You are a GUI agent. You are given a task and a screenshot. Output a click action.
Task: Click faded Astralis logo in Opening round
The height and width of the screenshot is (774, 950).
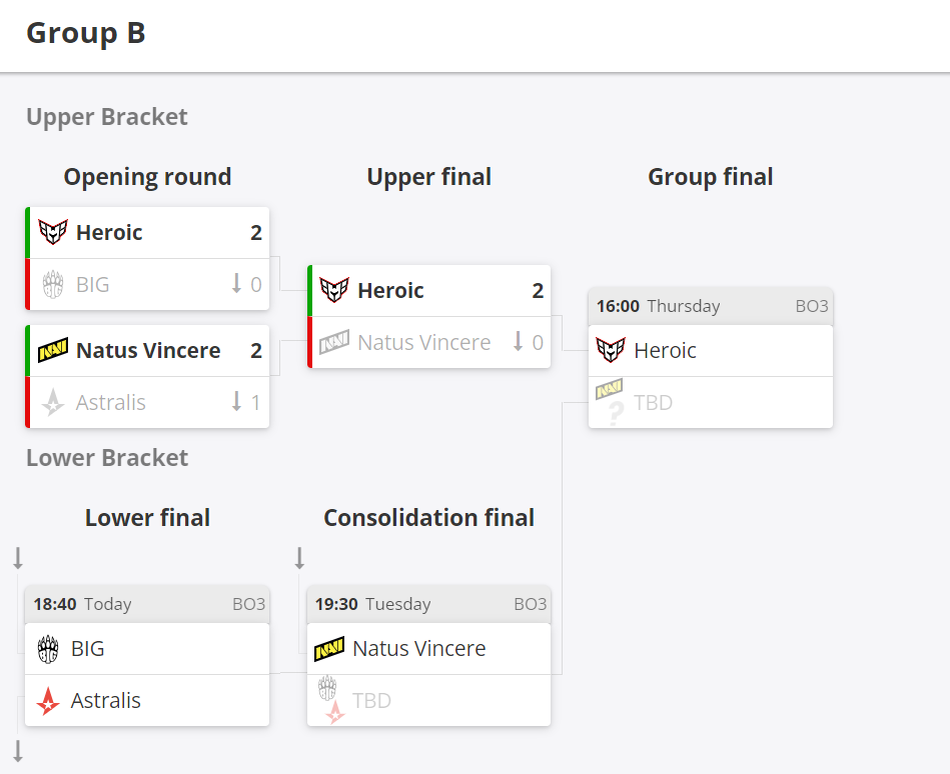(x=53, y=402)
